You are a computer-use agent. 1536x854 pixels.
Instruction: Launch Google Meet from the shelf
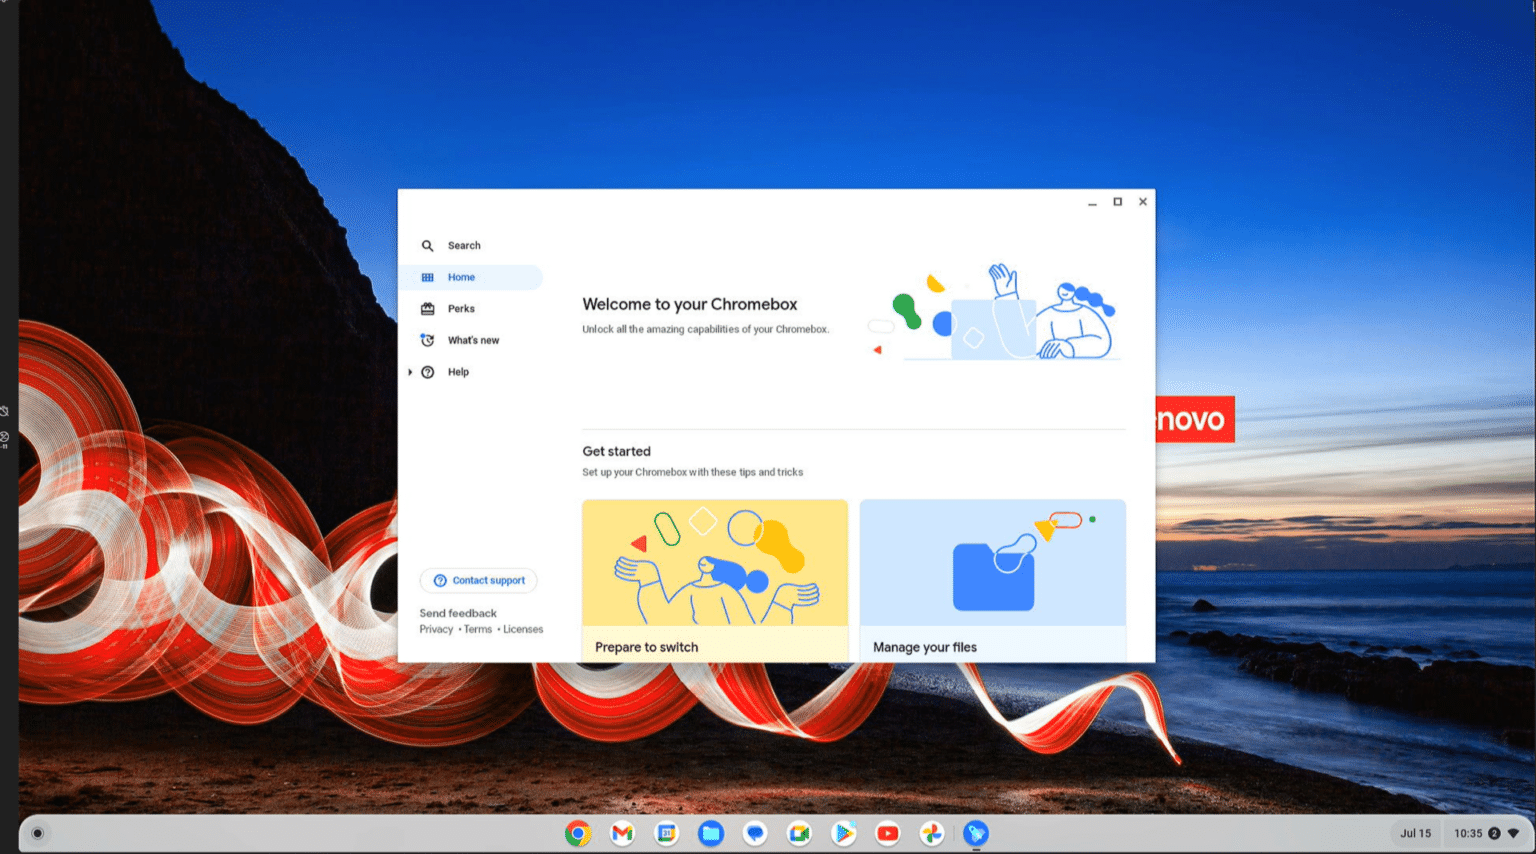click(x=799, y=833)
